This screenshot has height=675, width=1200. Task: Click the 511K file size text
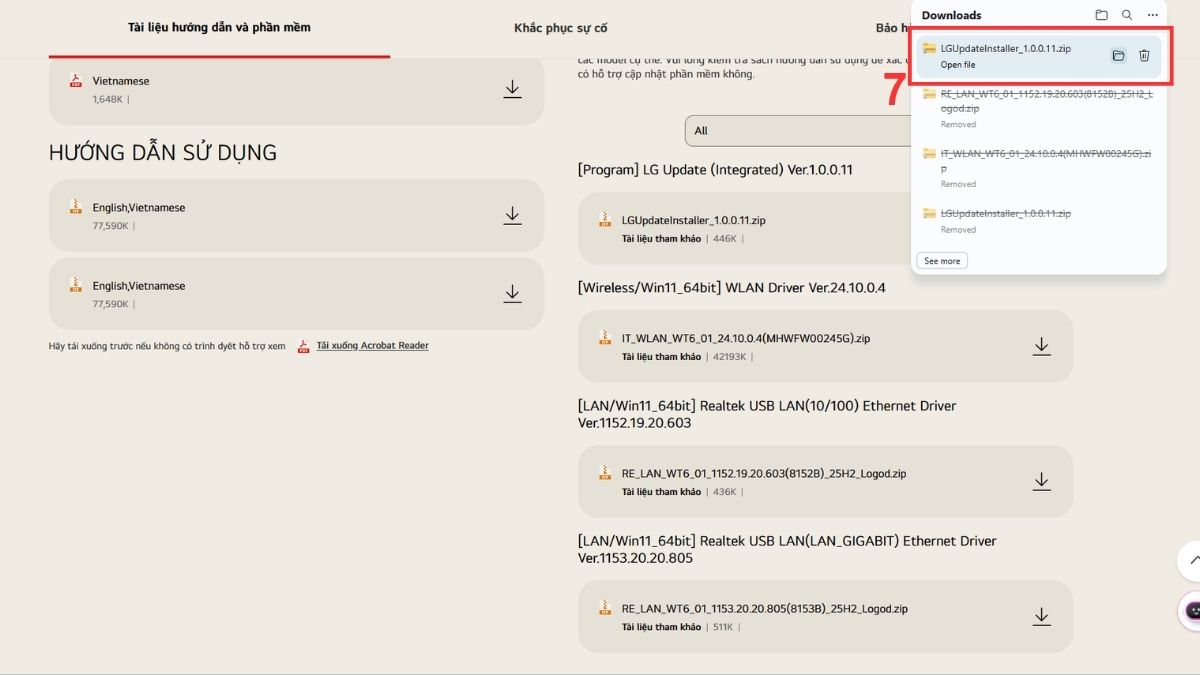coord(725,627)
